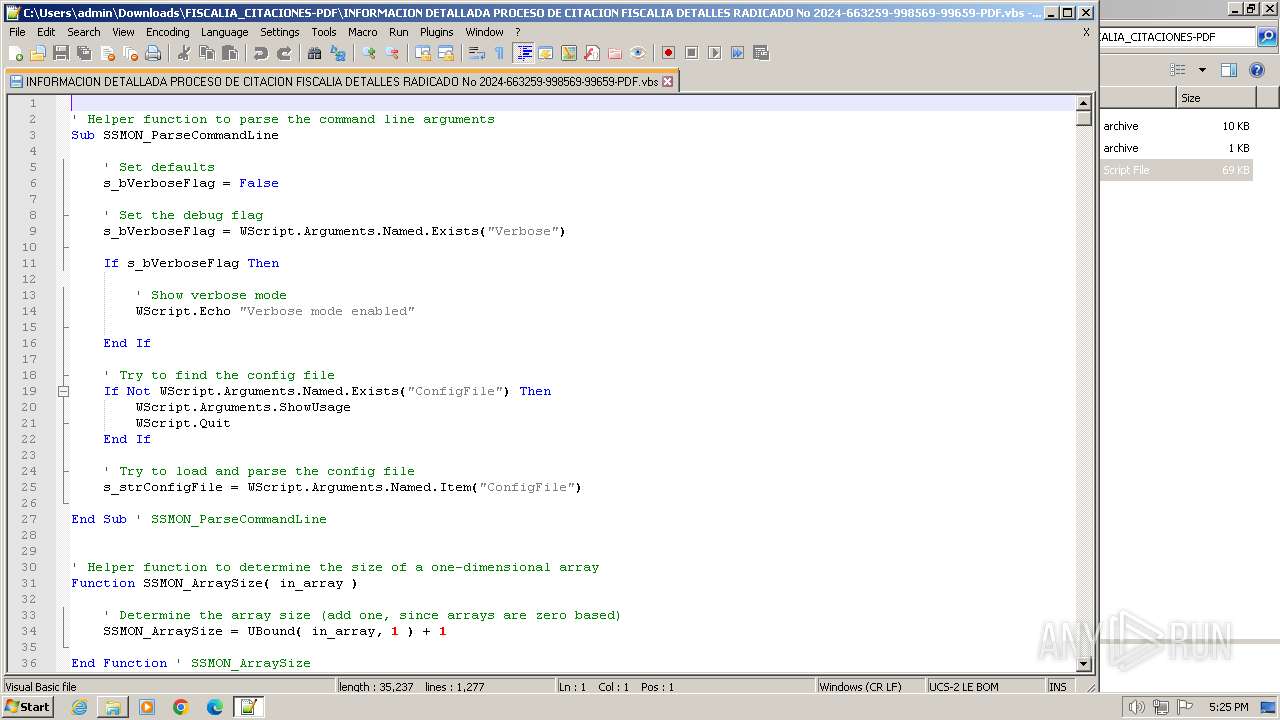This screenshot has width=1280, height=720.
Task: Save the current file using toolbar icon
Action: (61, 53)
